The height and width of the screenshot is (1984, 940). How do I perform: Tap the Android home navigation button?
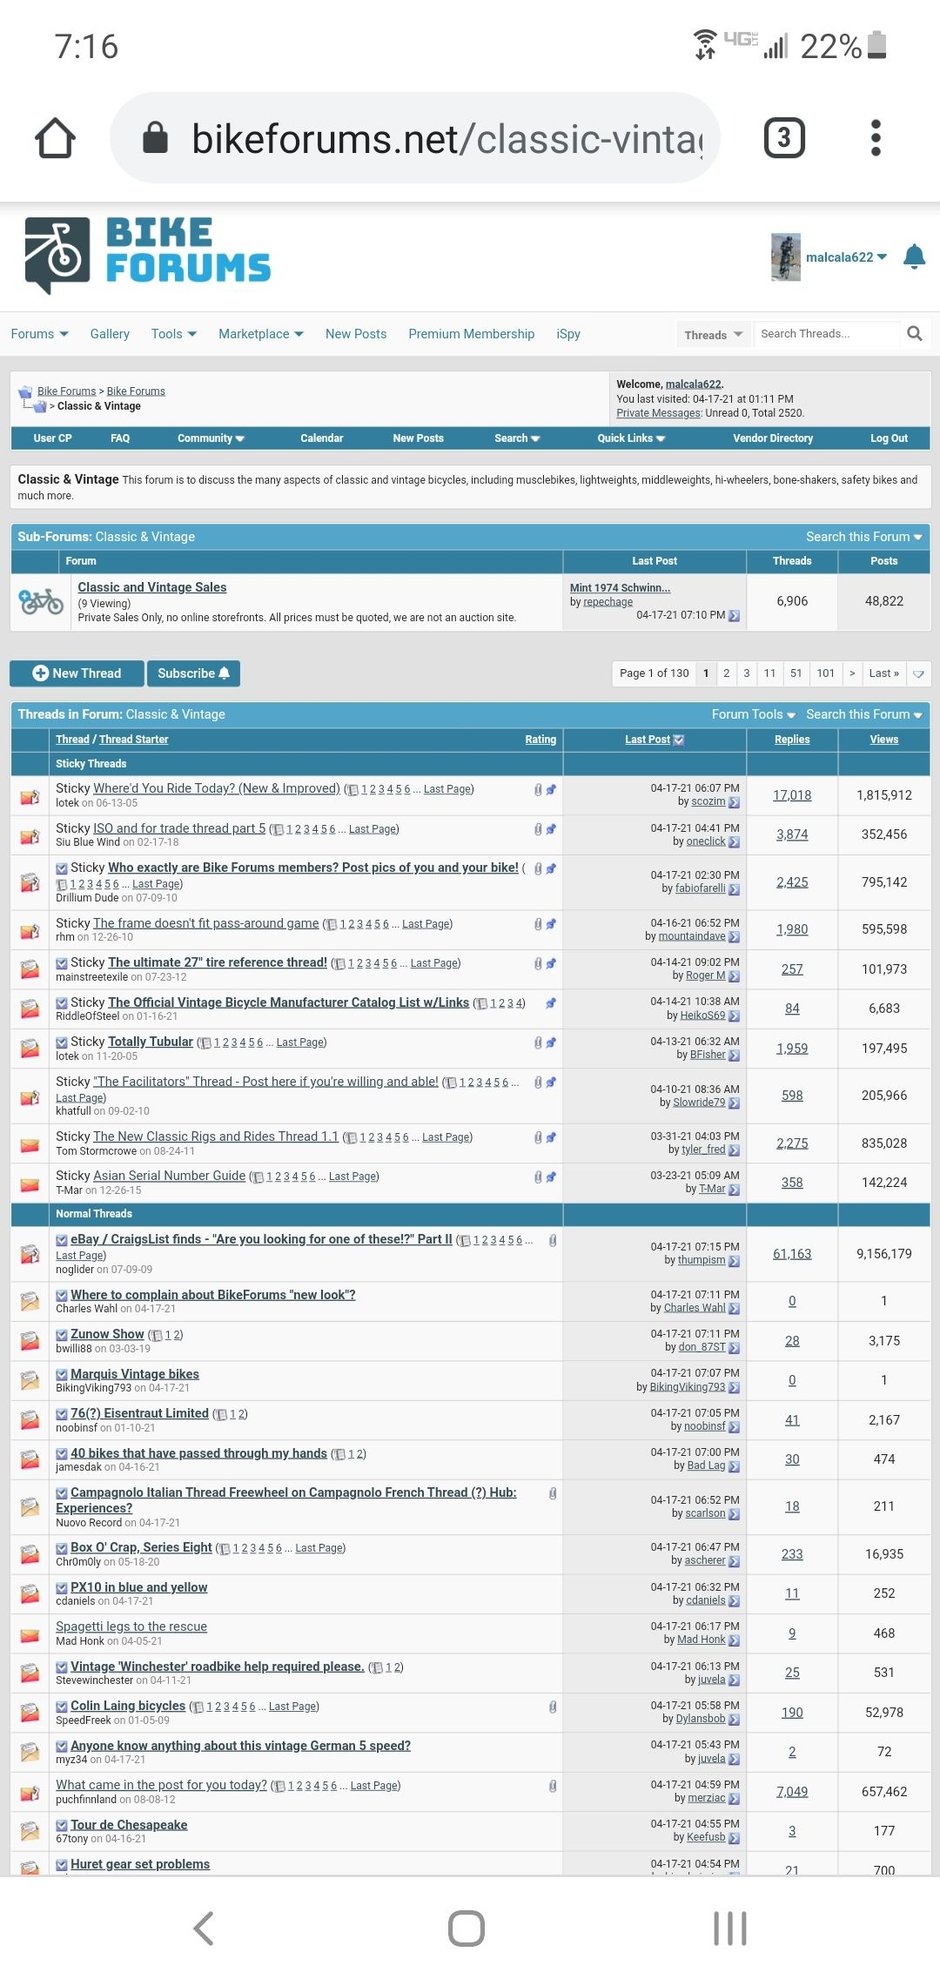coord(466,1928)
